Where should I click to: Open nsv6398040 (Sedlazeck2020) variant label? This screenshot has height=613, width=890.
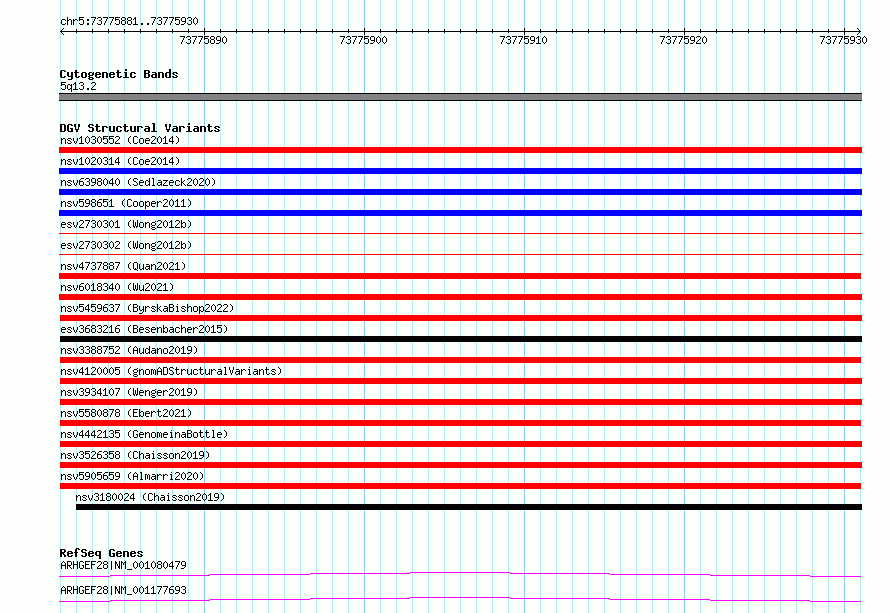(x=138, y=182)
